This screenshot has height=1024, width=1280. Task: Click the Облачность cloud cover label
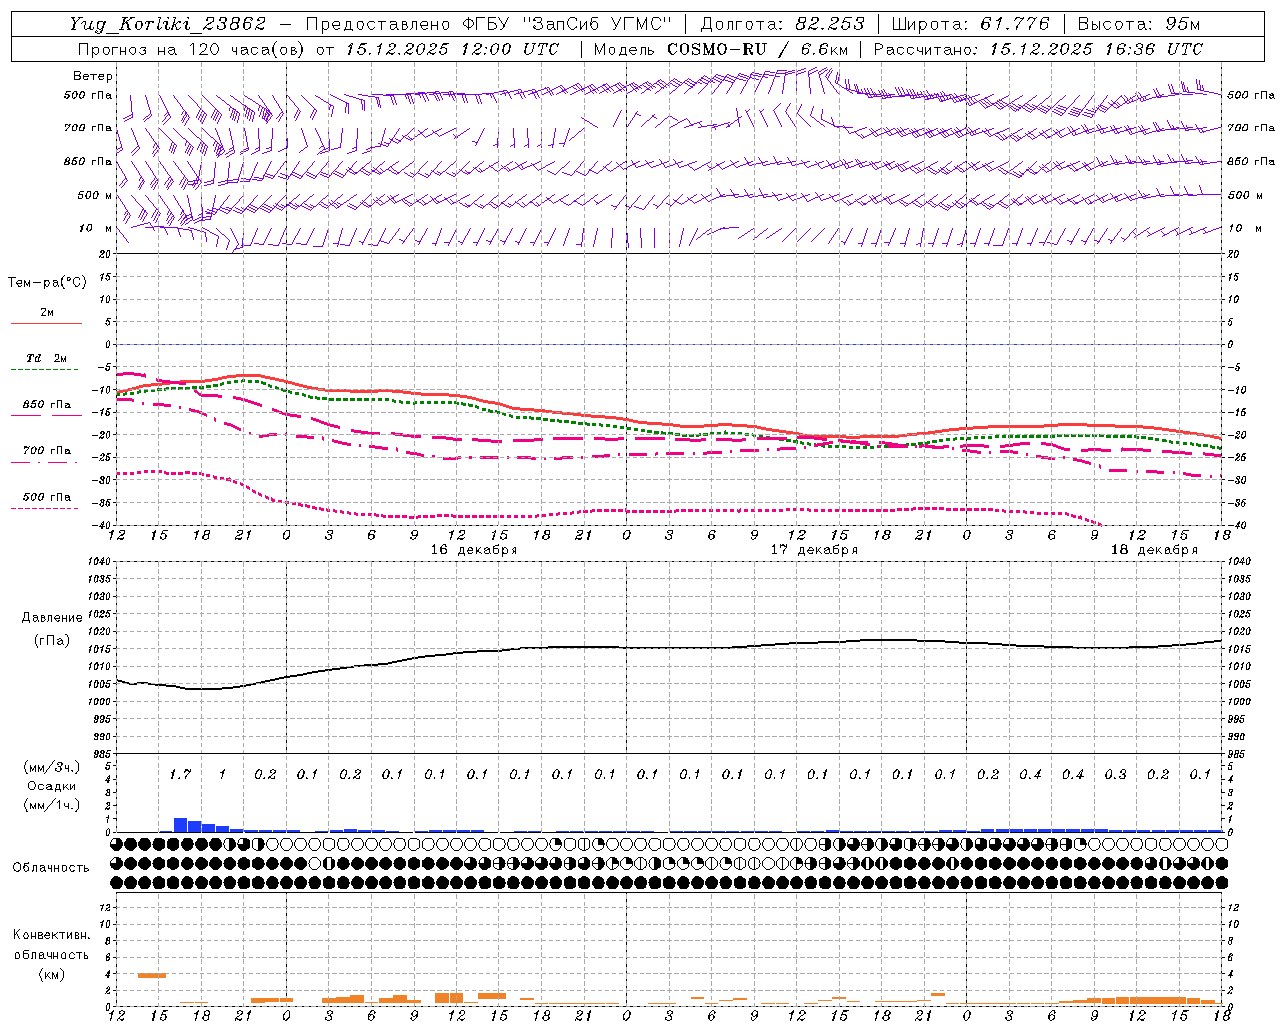51,868
